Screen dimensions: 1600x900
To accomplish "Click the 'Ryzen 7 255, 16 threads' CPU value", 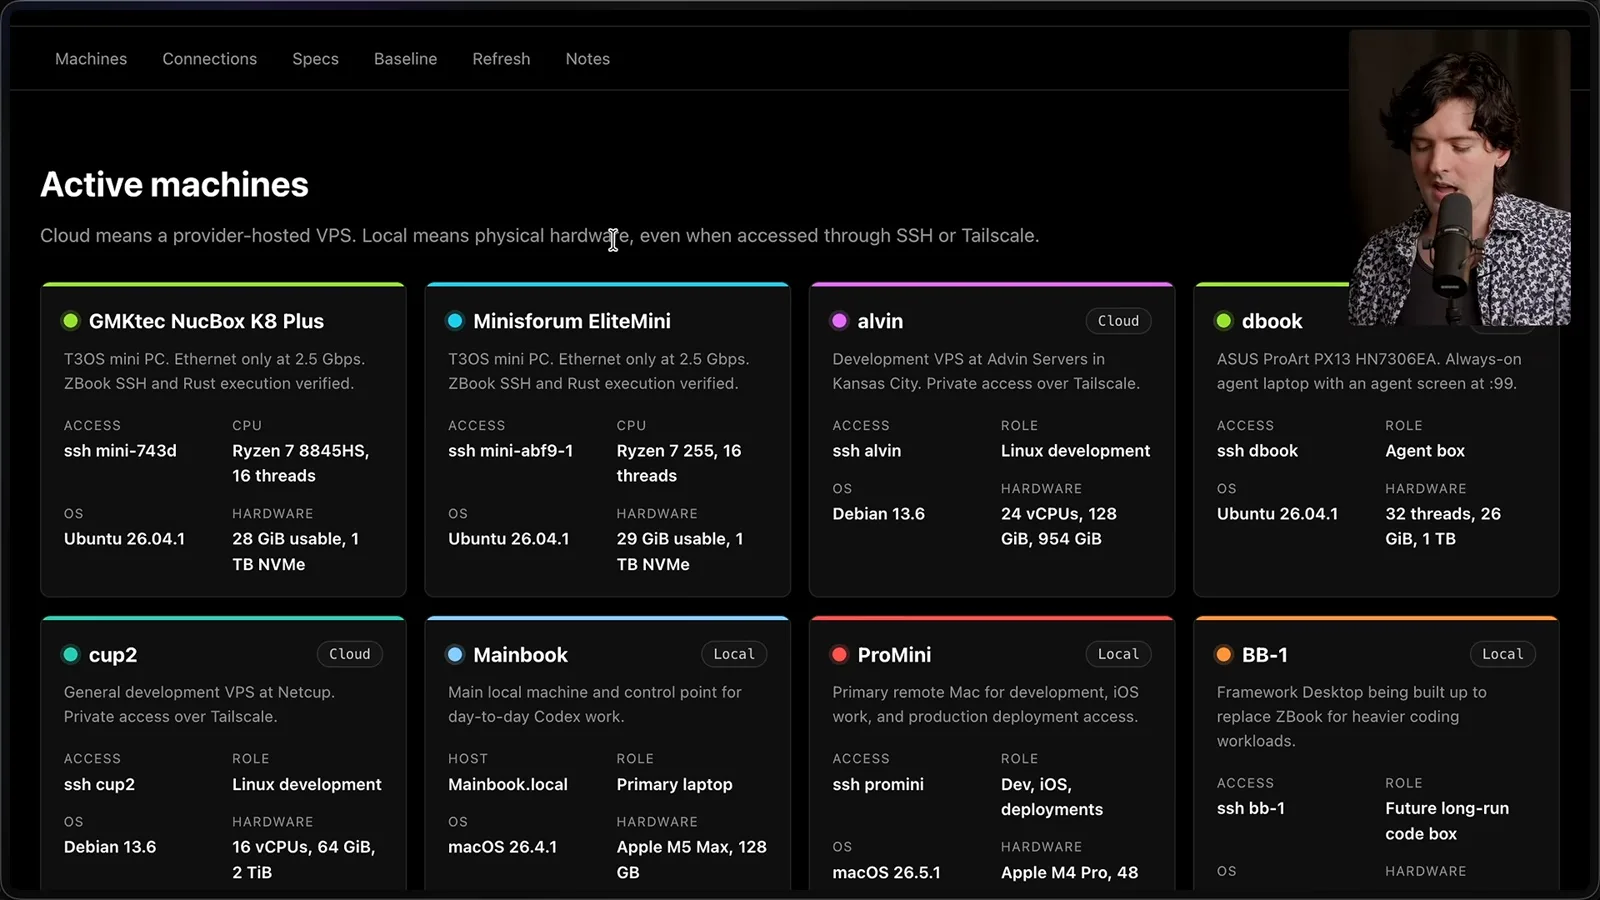I will pyautogui.click(x=679, y=463).
